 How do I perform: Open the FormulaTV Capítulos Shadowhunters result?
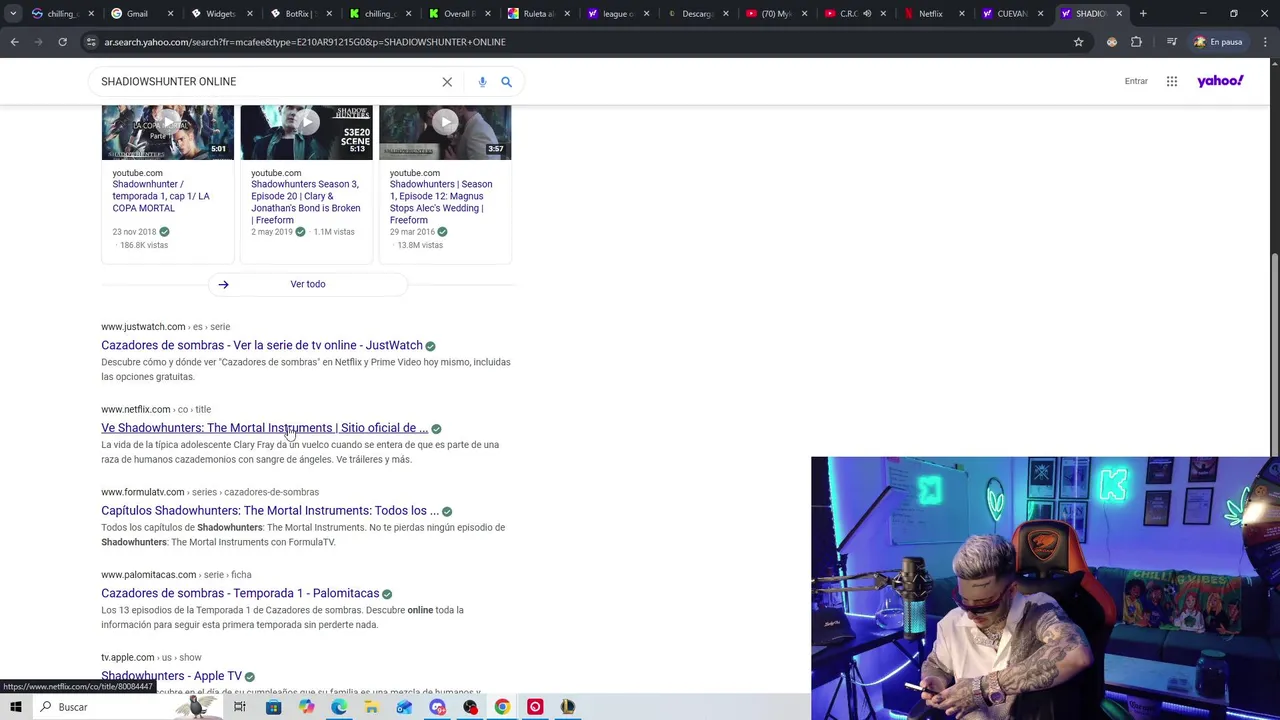click(270, 511)
